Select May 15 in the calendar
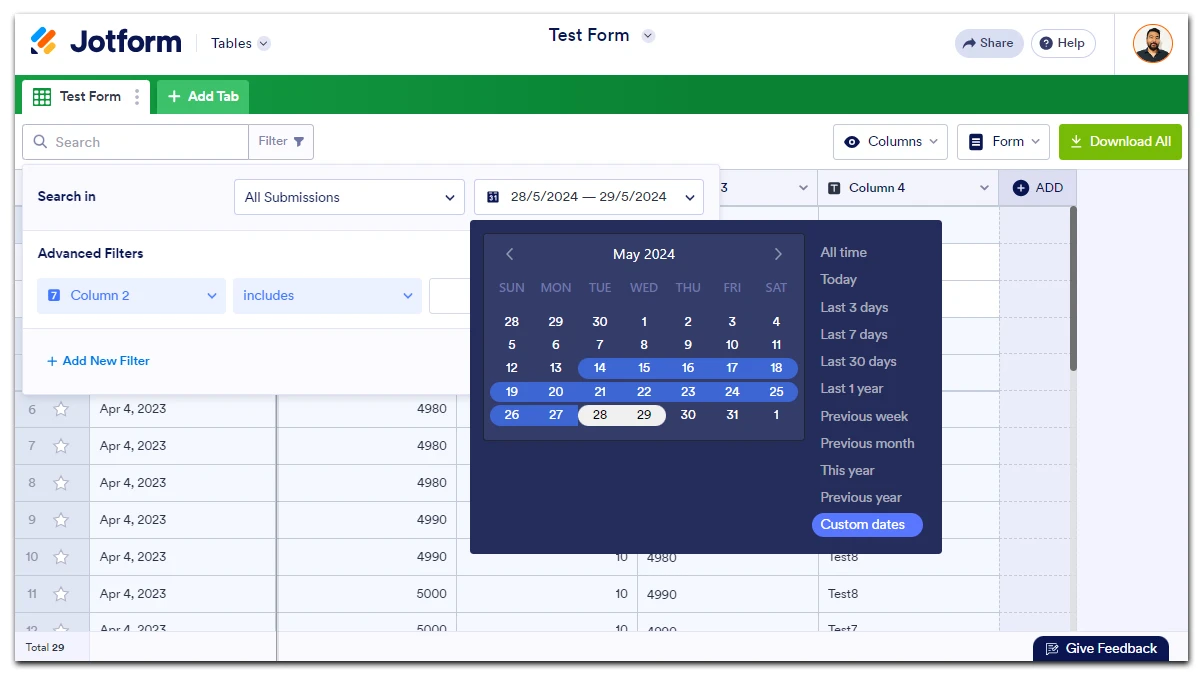The height and width of the screenshot is (675, 1204). (643, 367)
